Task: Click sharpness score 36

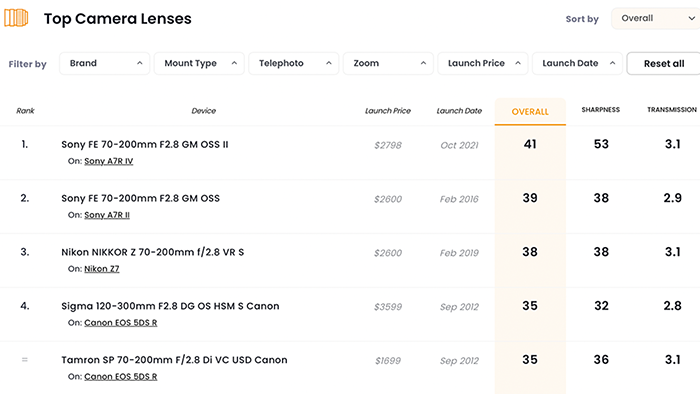Action: (601, 360)
